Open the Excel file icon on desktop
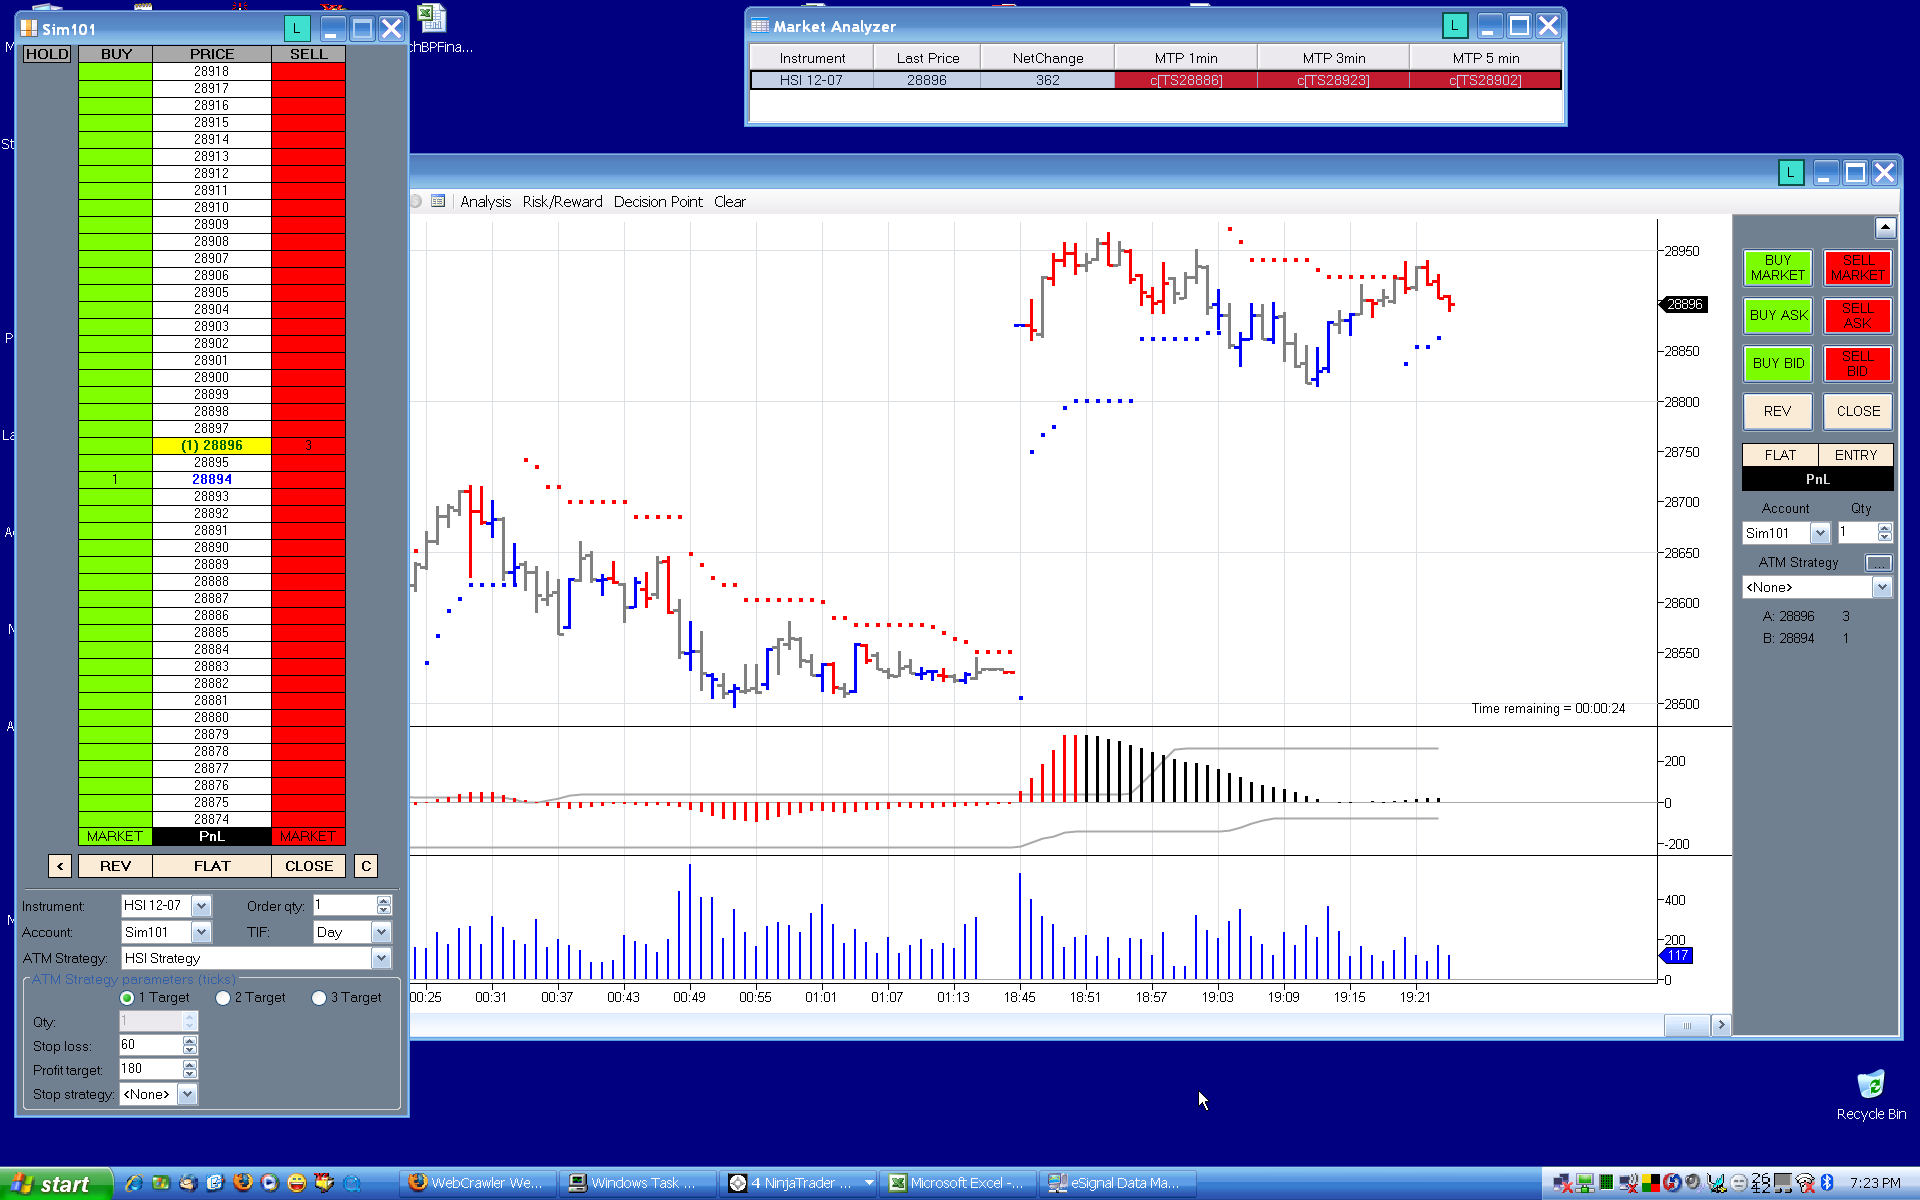The width and height of the screenshot is (1920, 1200). (x=431, y=18)
